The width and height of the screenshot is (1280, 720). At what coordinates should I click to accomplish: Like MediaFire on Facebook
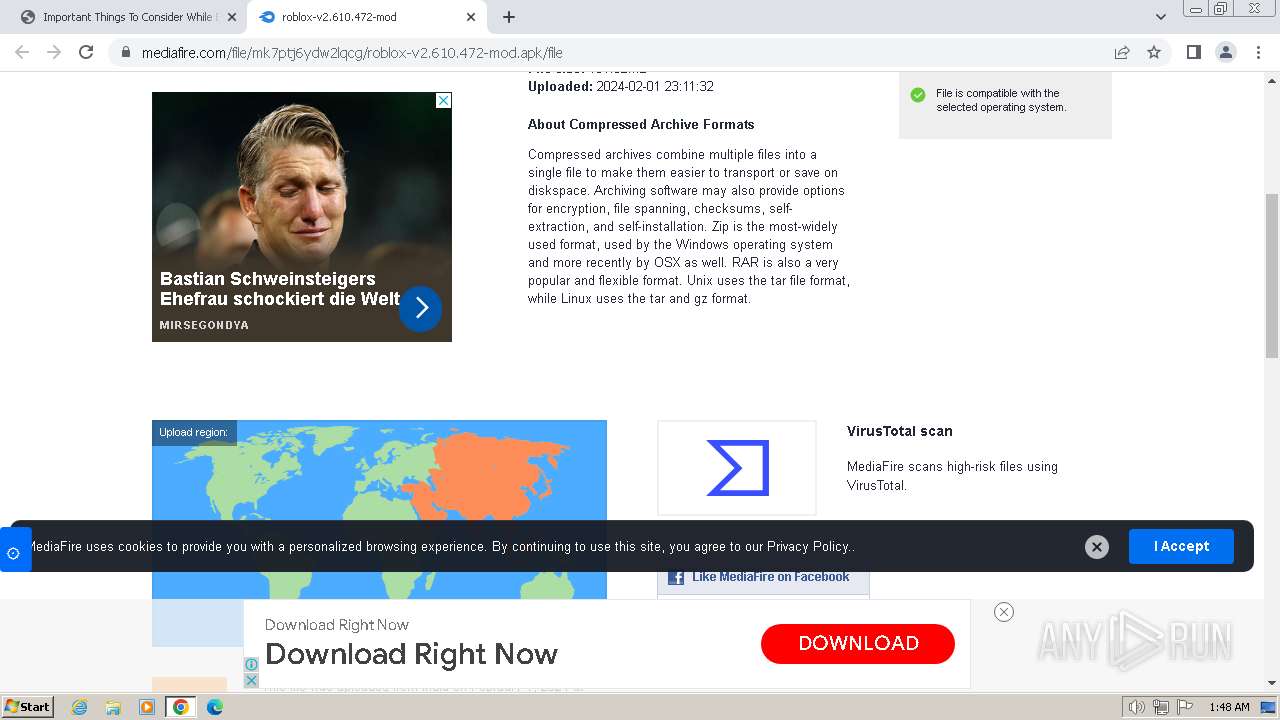coord(763,577)
